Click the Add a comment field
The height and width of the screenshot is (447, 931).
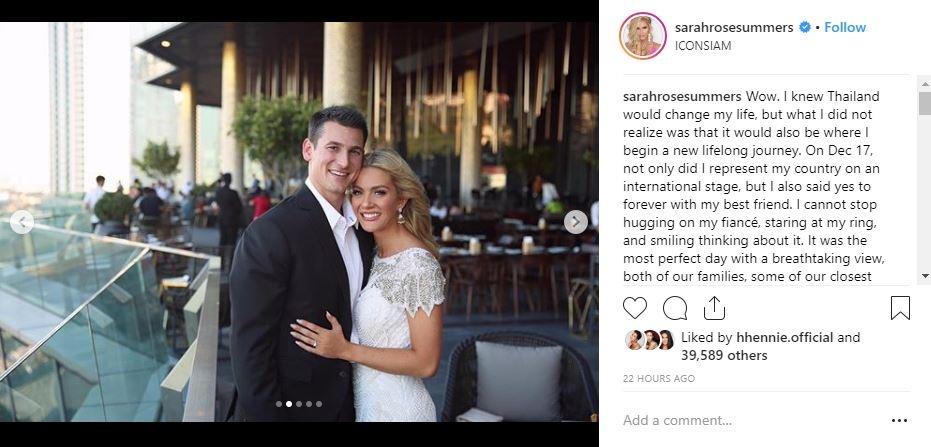754,421
